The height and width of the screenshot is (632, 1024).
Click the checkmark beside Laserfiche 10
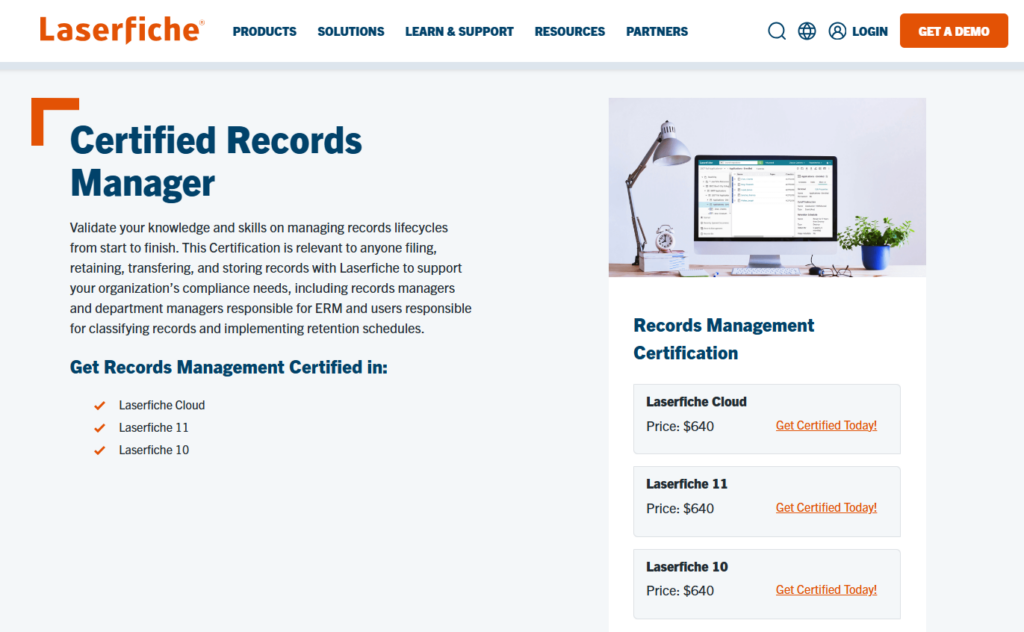(99, 450)
